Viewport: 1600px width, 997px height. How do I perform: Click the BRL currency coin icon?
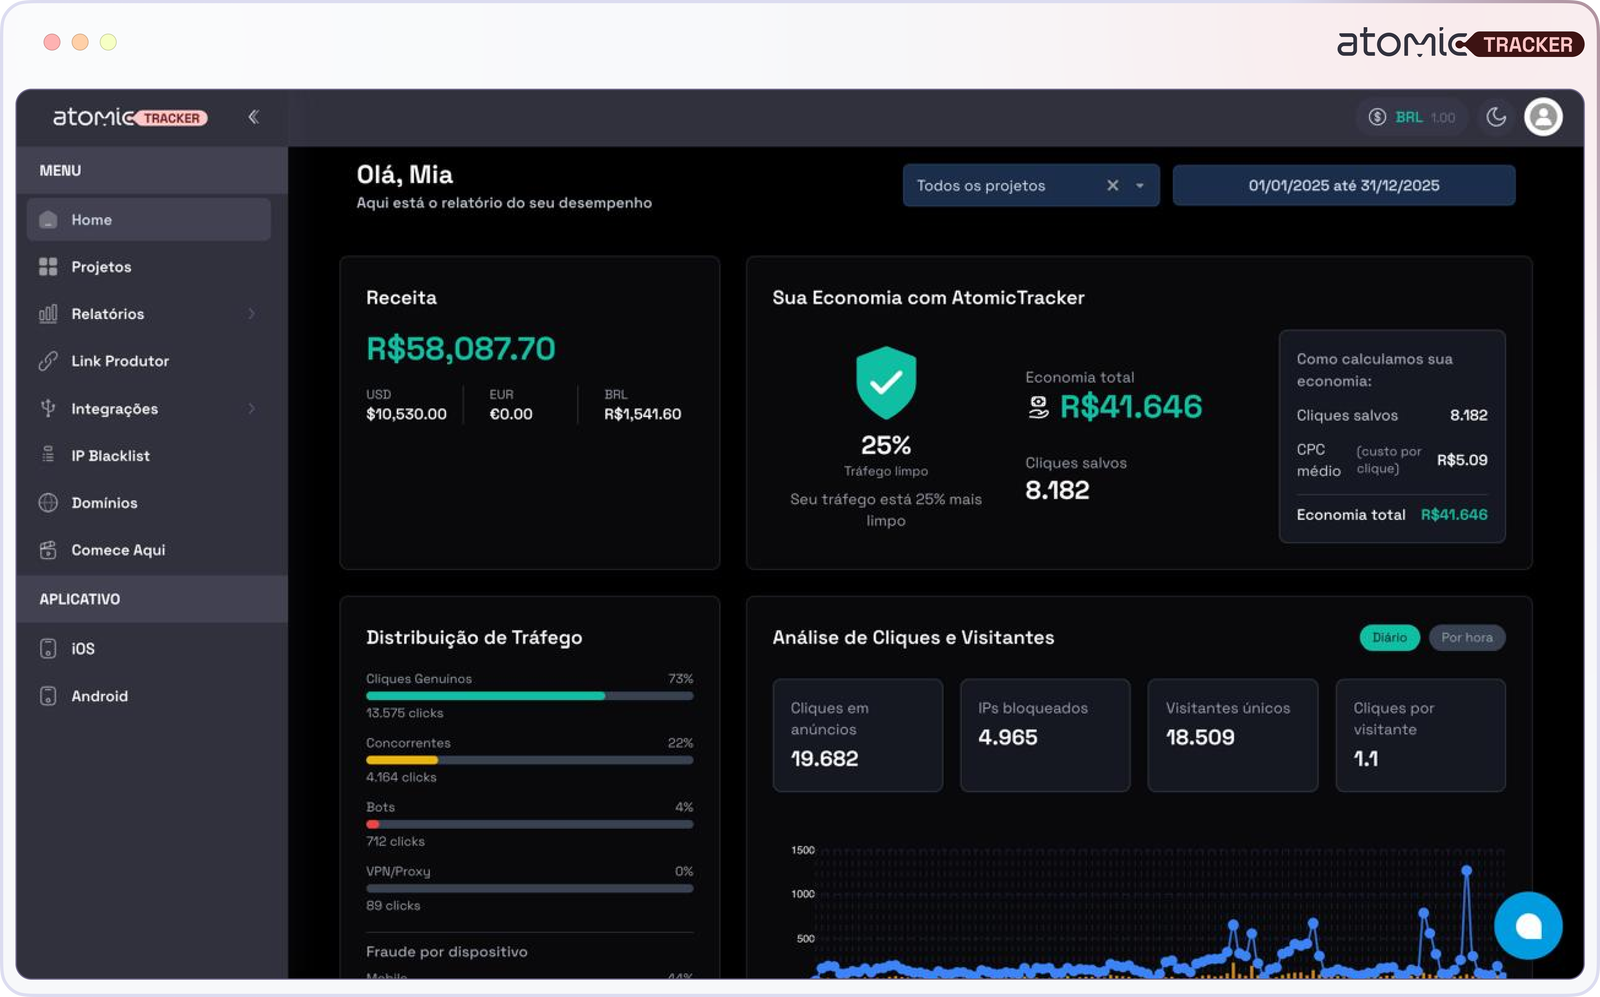1377,117
